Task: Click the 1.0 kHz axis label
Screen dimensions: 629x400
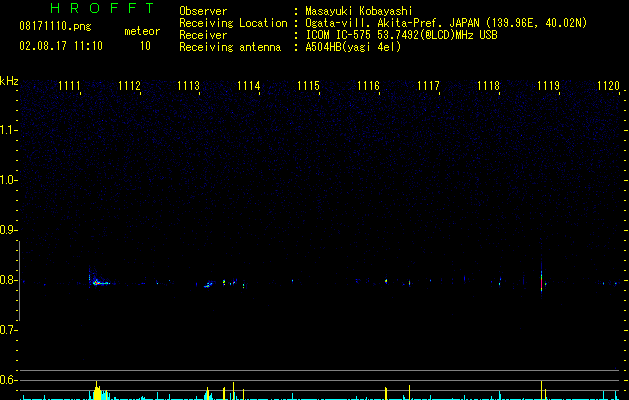Action: click(8, 180)
